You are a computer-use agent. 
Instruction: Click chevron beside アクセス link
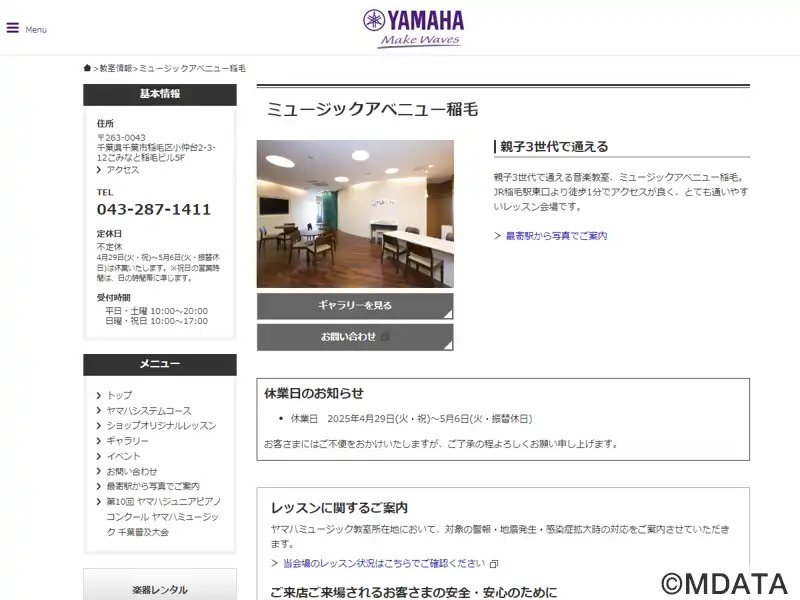pyautogui.click(x=99, y=170)
